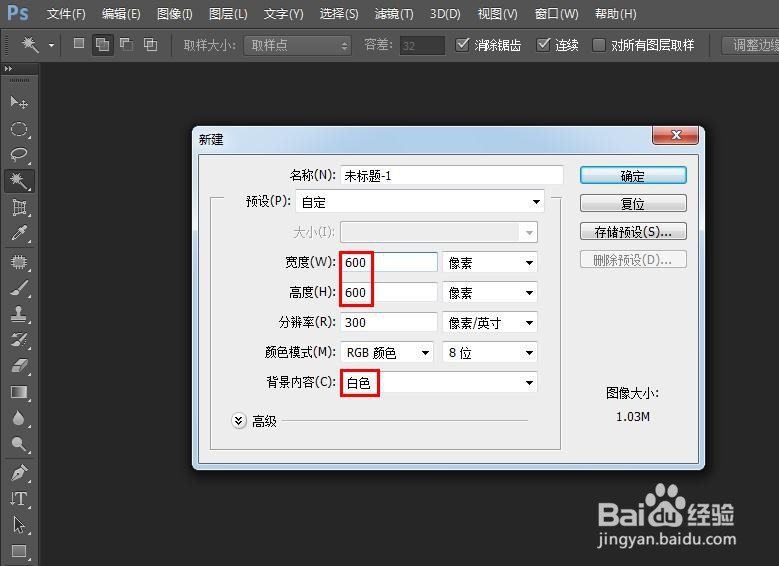Select the Pen tool
779x566 pixels.
pyautogui.click(x=19, y=473)
